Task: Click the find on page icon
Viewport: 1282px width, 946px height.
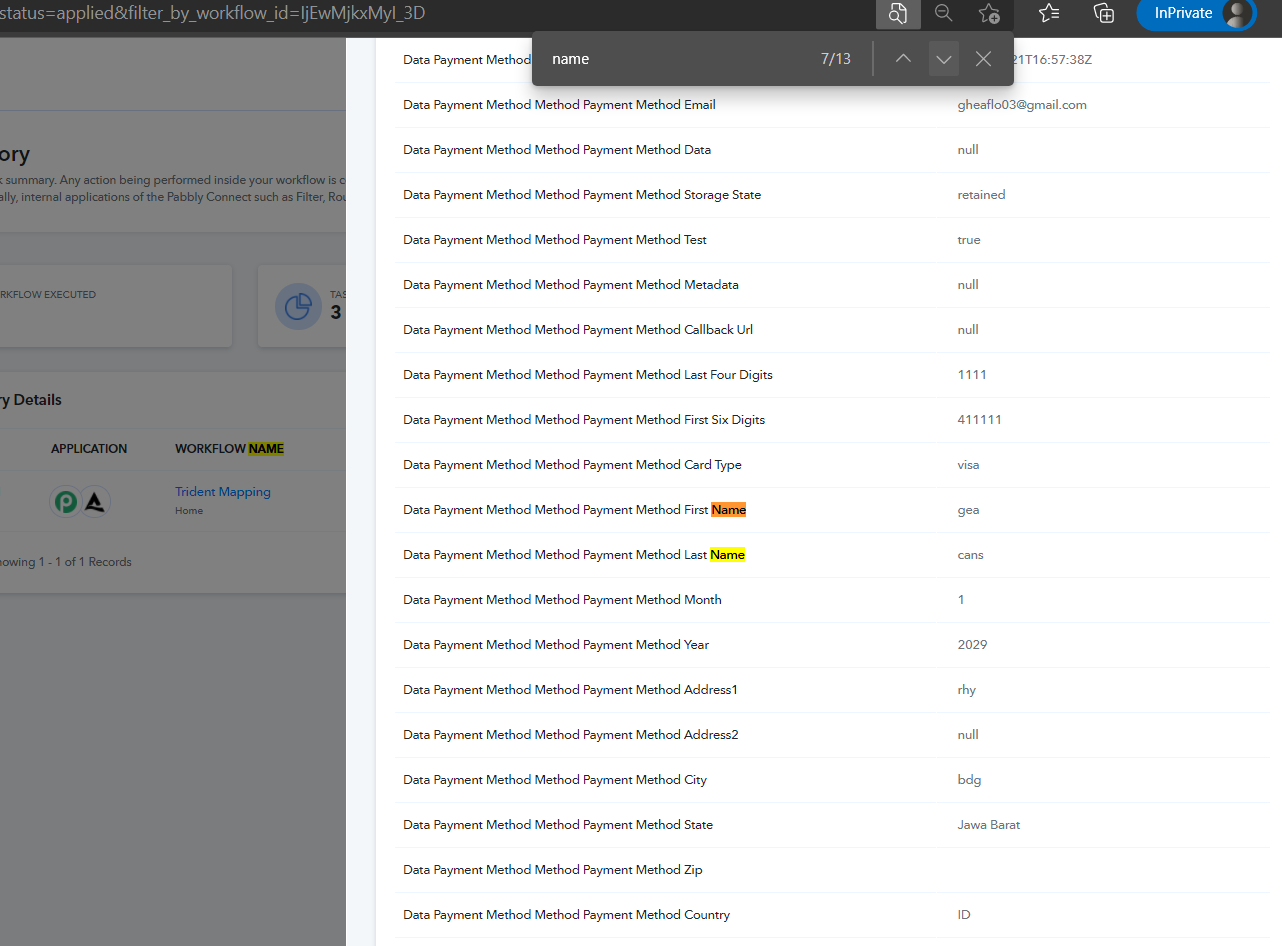Action: coord(898,13)
